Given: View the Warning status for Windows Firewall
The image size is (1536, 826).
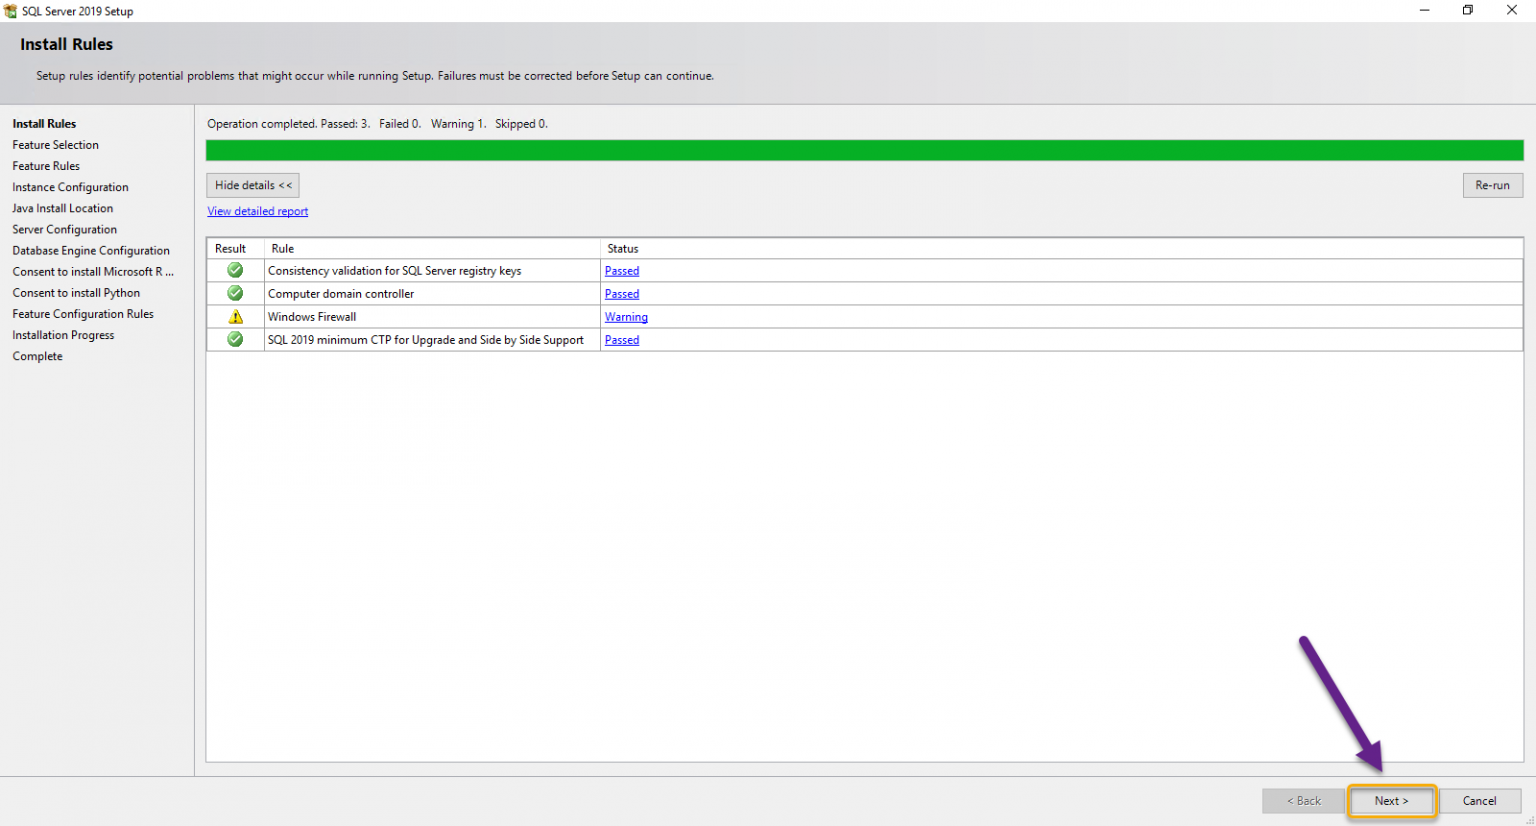Looking at the screenshot, I should click(626, 316).
